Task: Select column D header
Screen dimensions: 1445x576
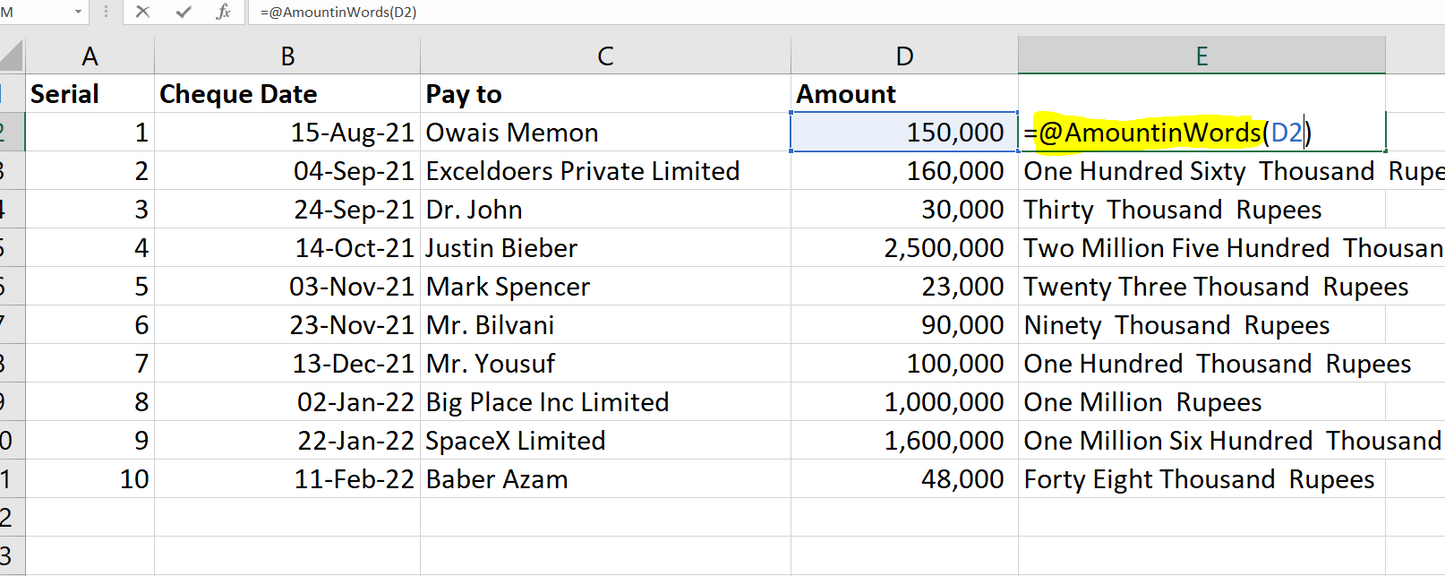Action: (904, 56)
